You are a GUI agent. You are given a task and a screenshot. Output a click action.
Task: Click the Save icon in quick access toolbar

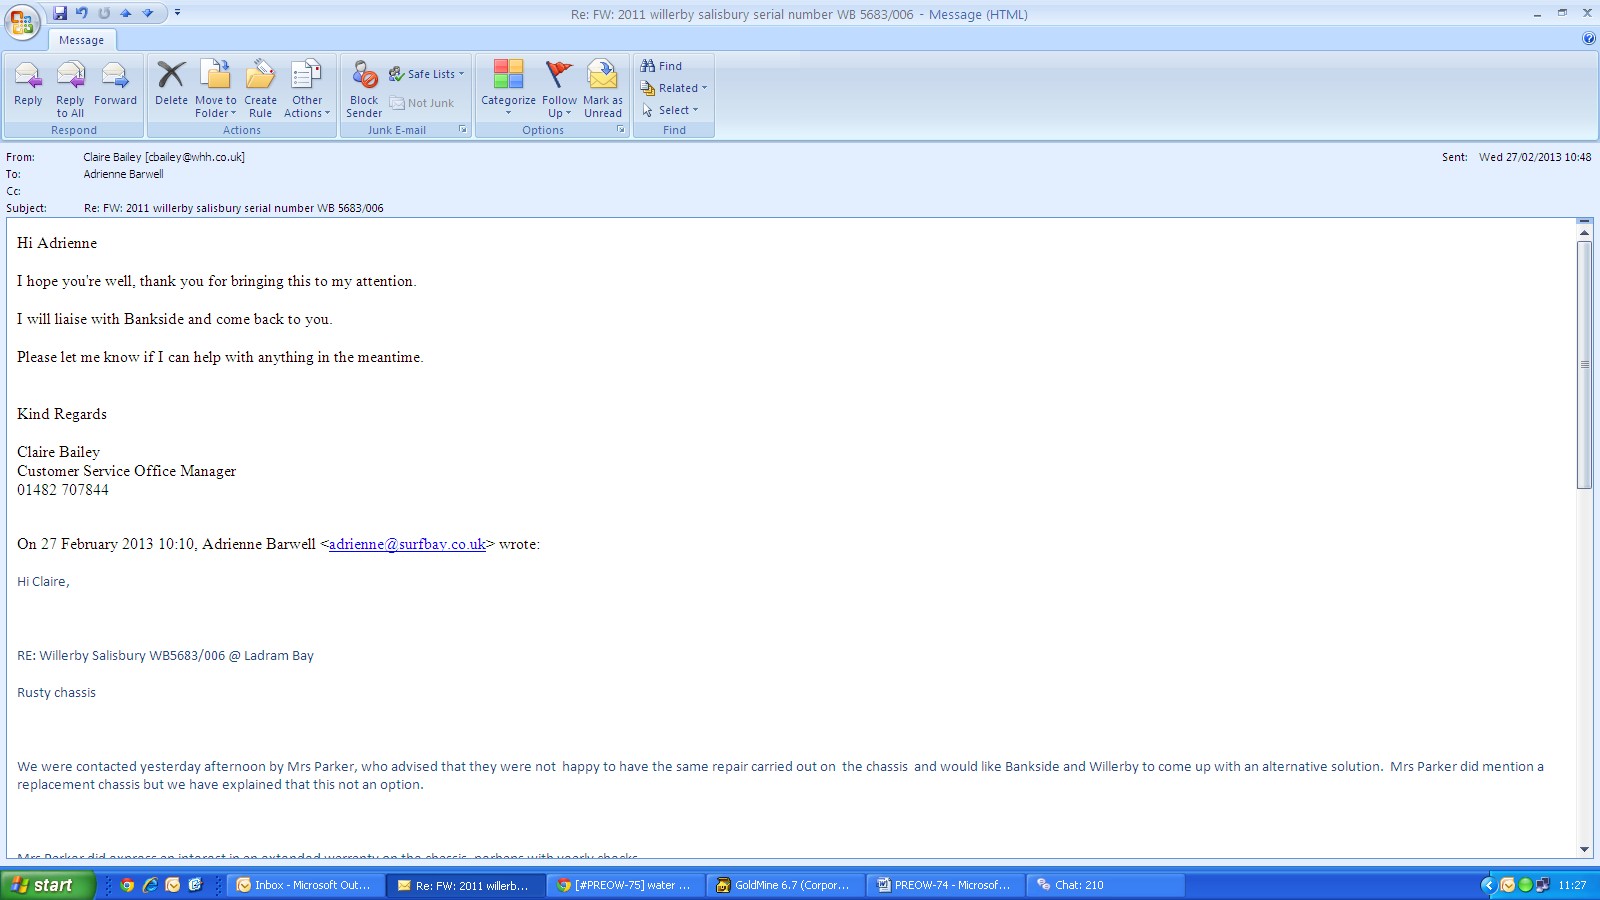(60, 13)
